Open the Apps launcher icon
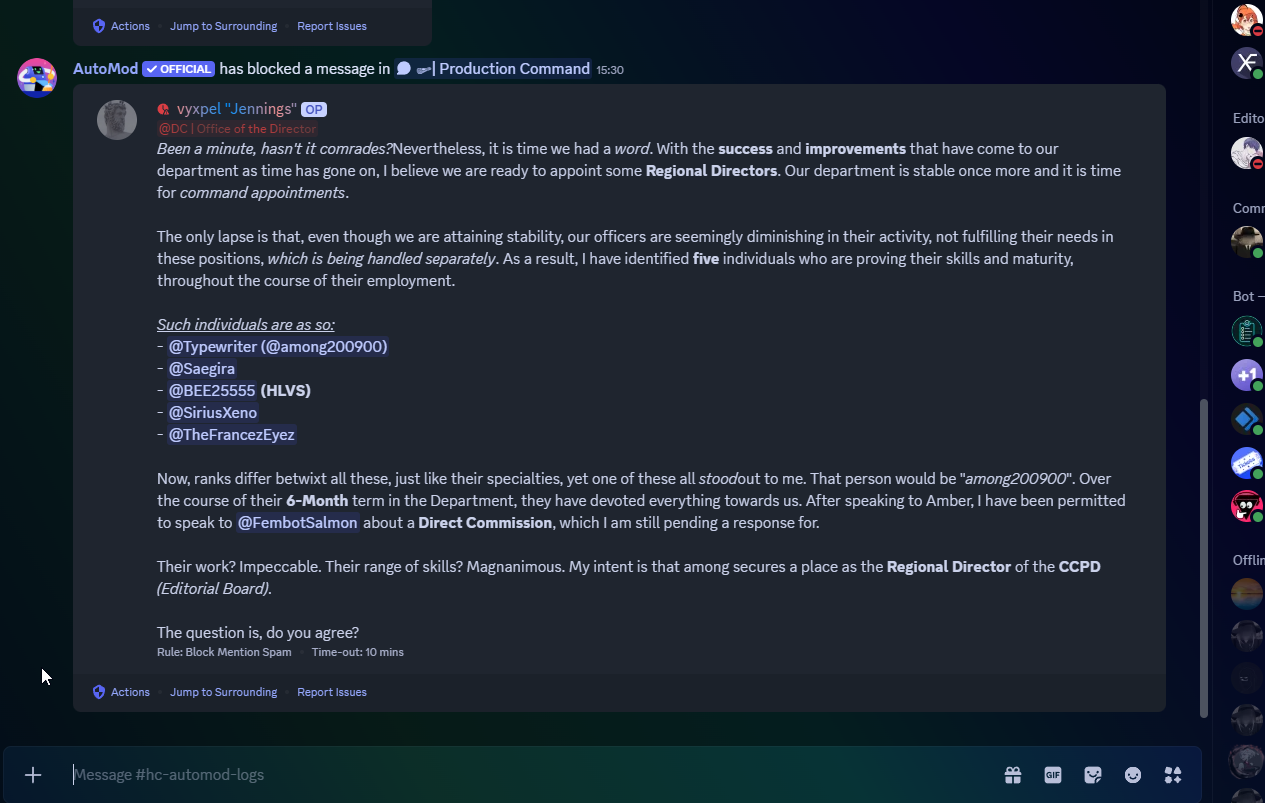The width and height of the screenshot is (1265, 803). click(x=1173, y=775)
